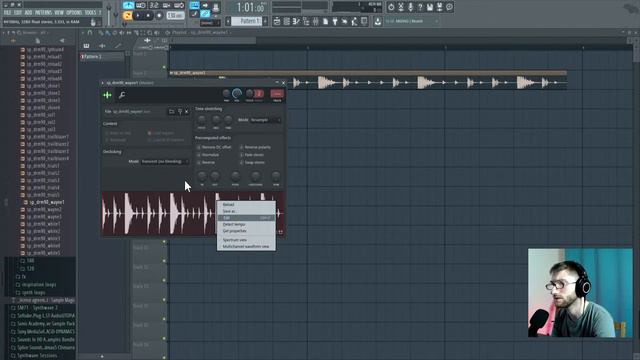Open the FILE menu

point(7,13)
